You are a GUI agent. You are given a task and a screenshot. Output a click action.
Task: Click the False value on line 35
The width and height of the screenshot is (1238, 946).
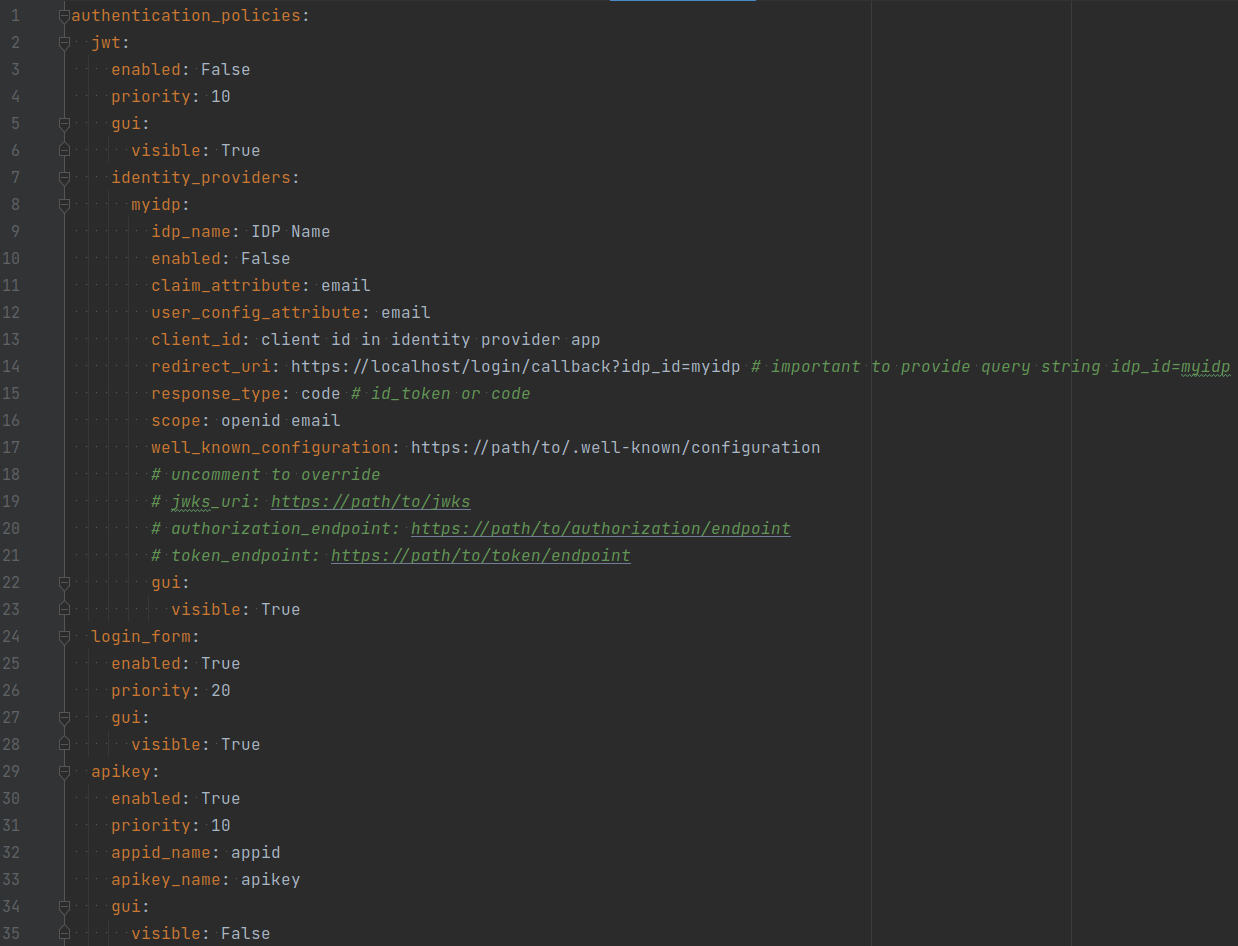(245, 934)
